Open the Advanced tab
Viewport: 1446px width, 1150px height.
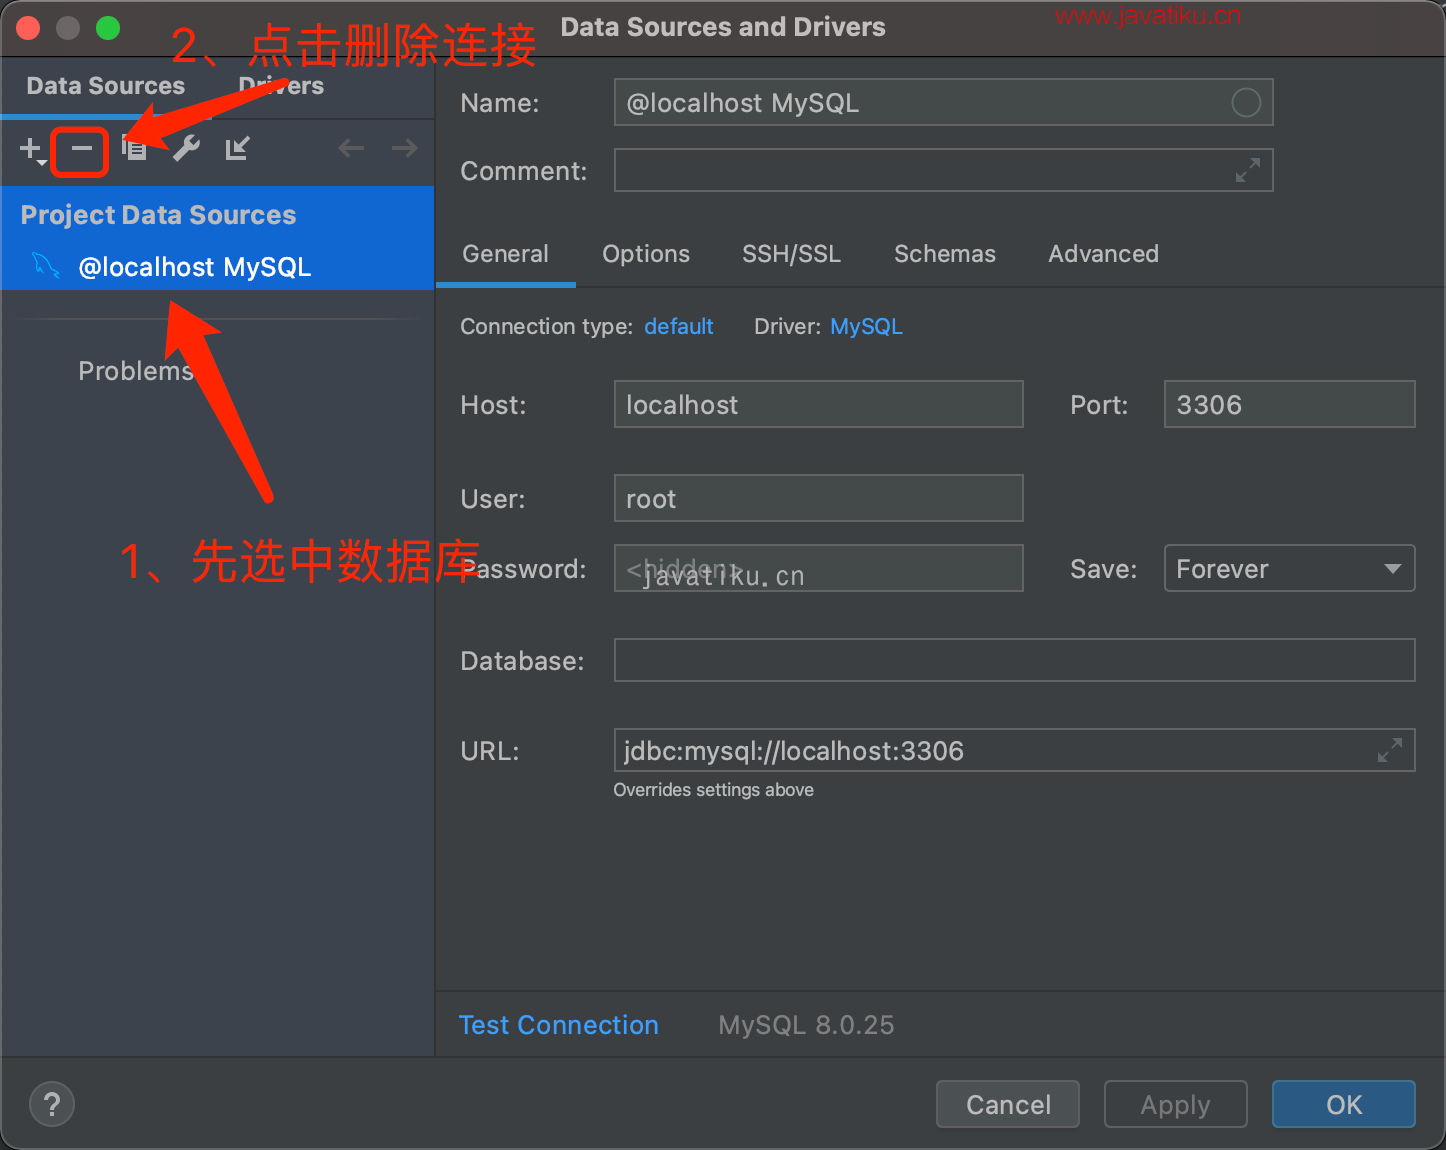tap(1103, 254)
